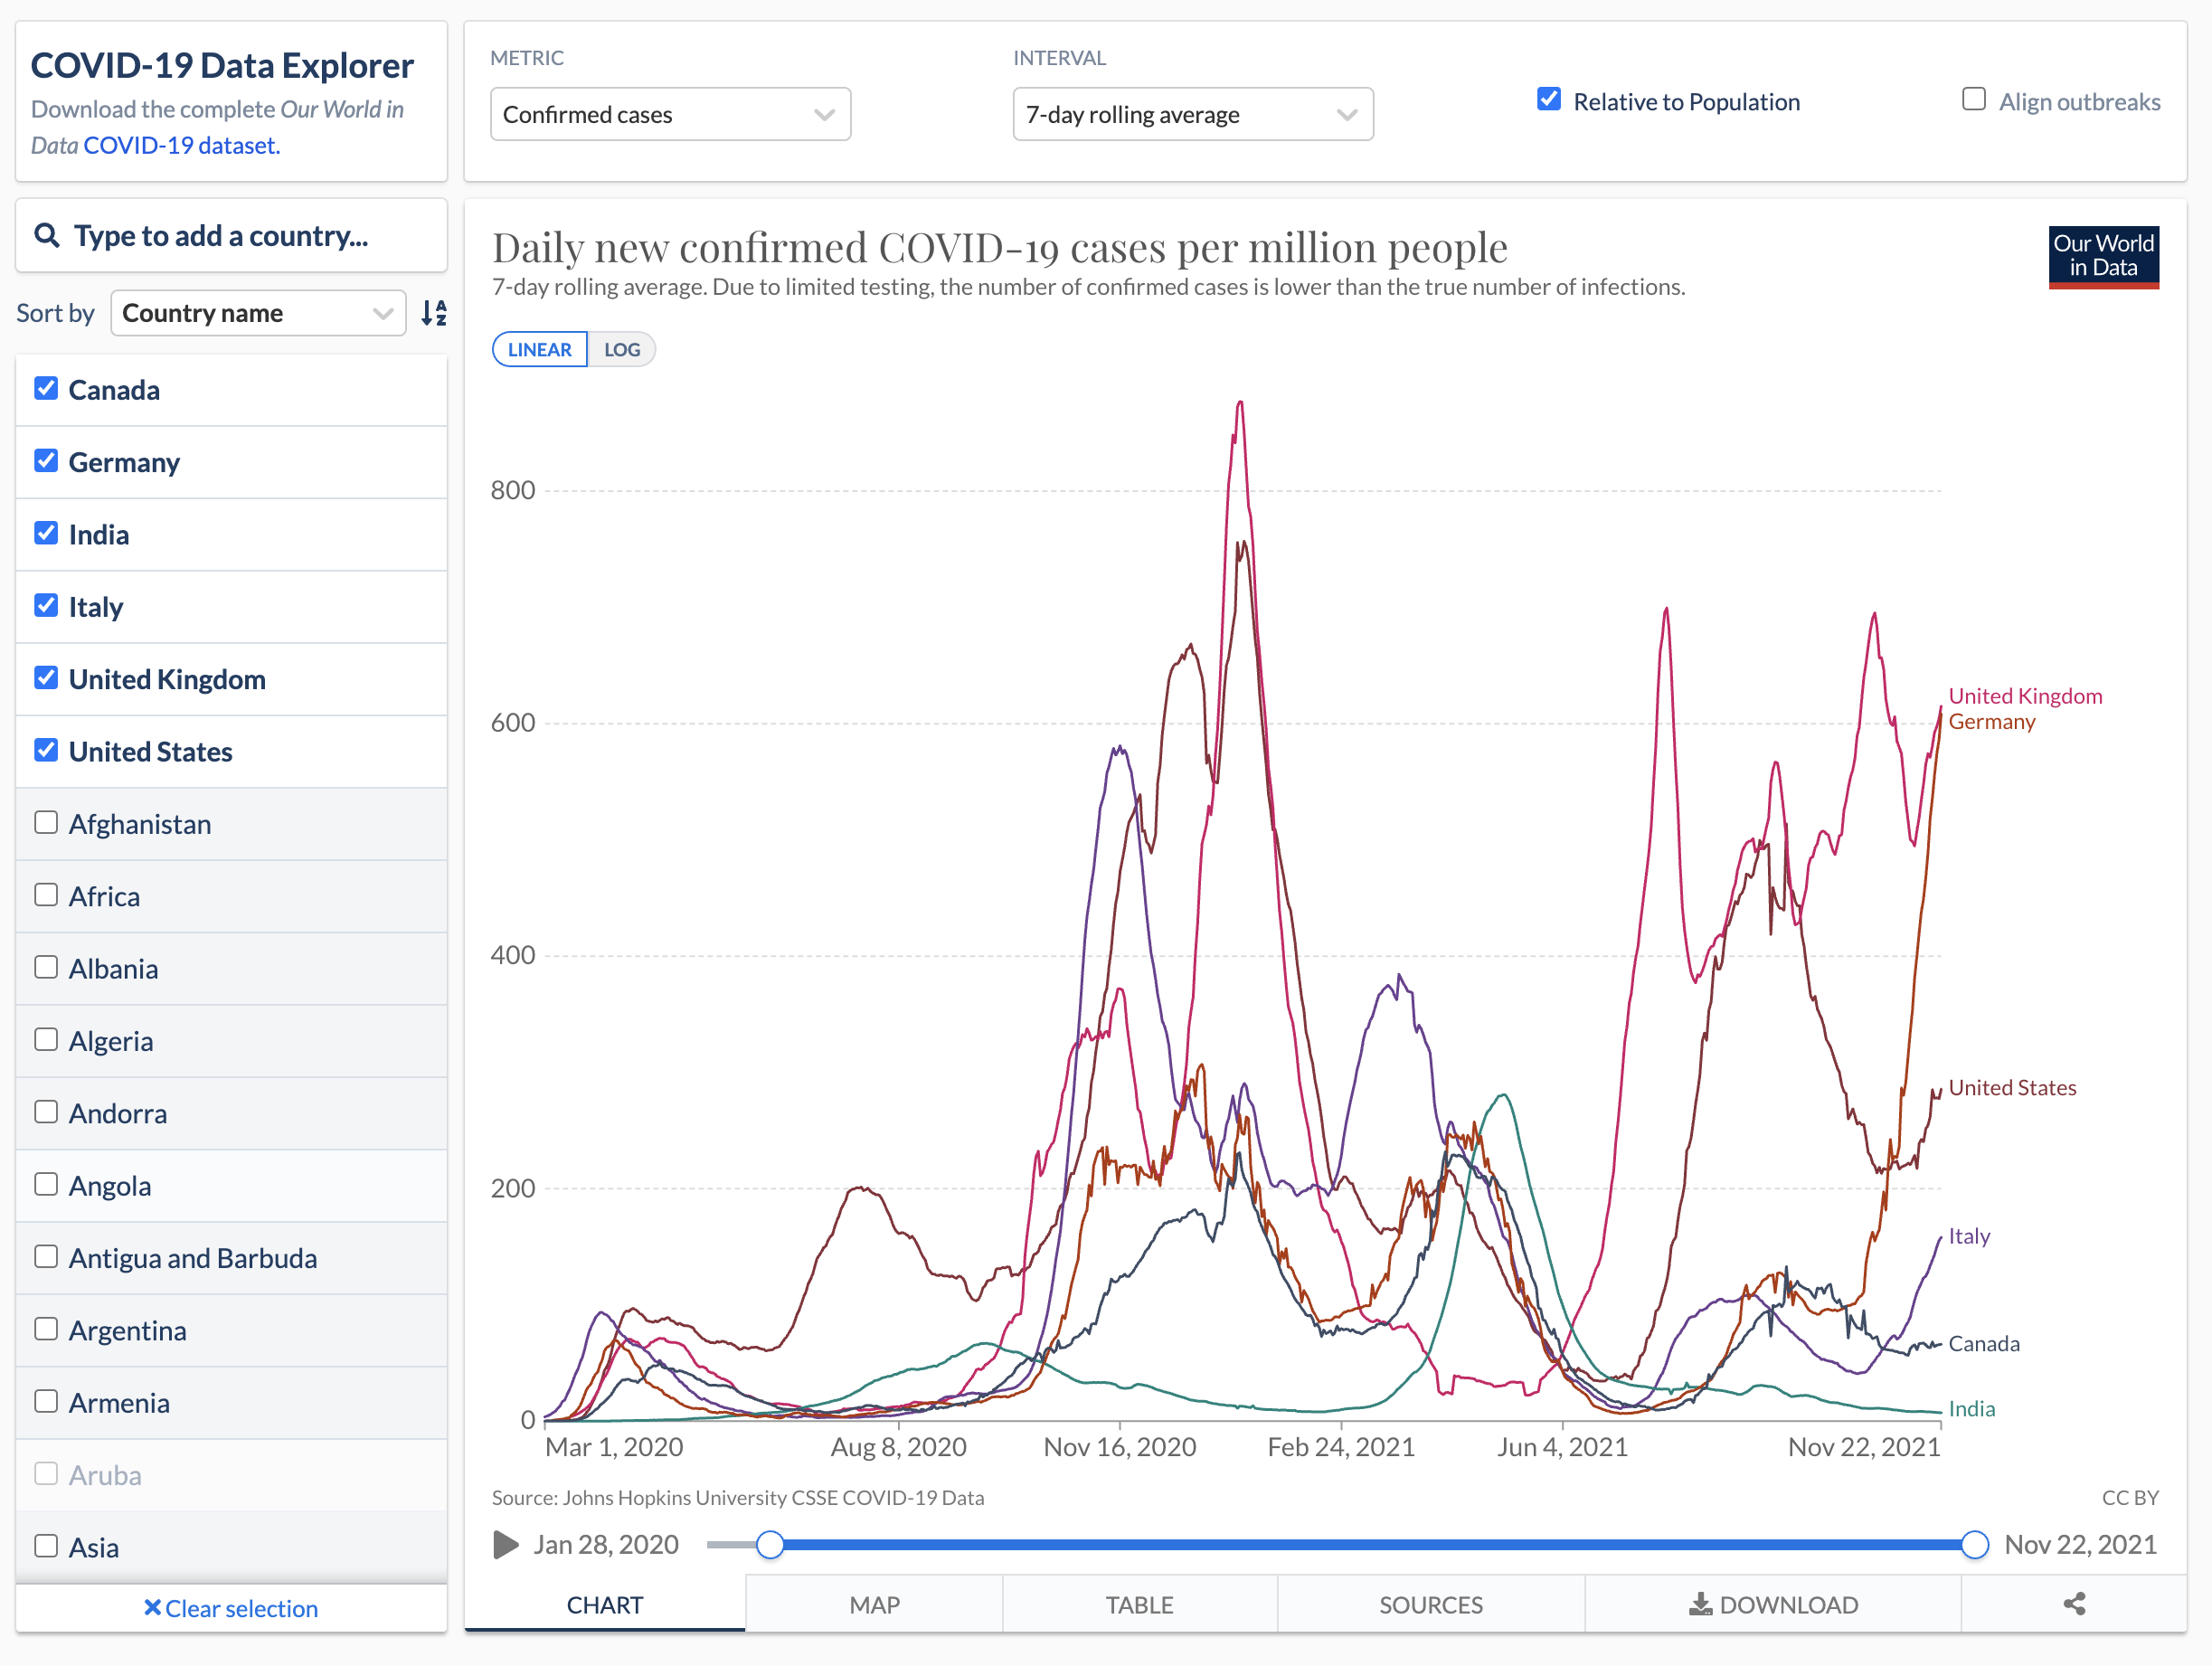Screen dimensions: 2212x1666
Task: Open the COVID-19 dataset link
Action: (180, 146)
